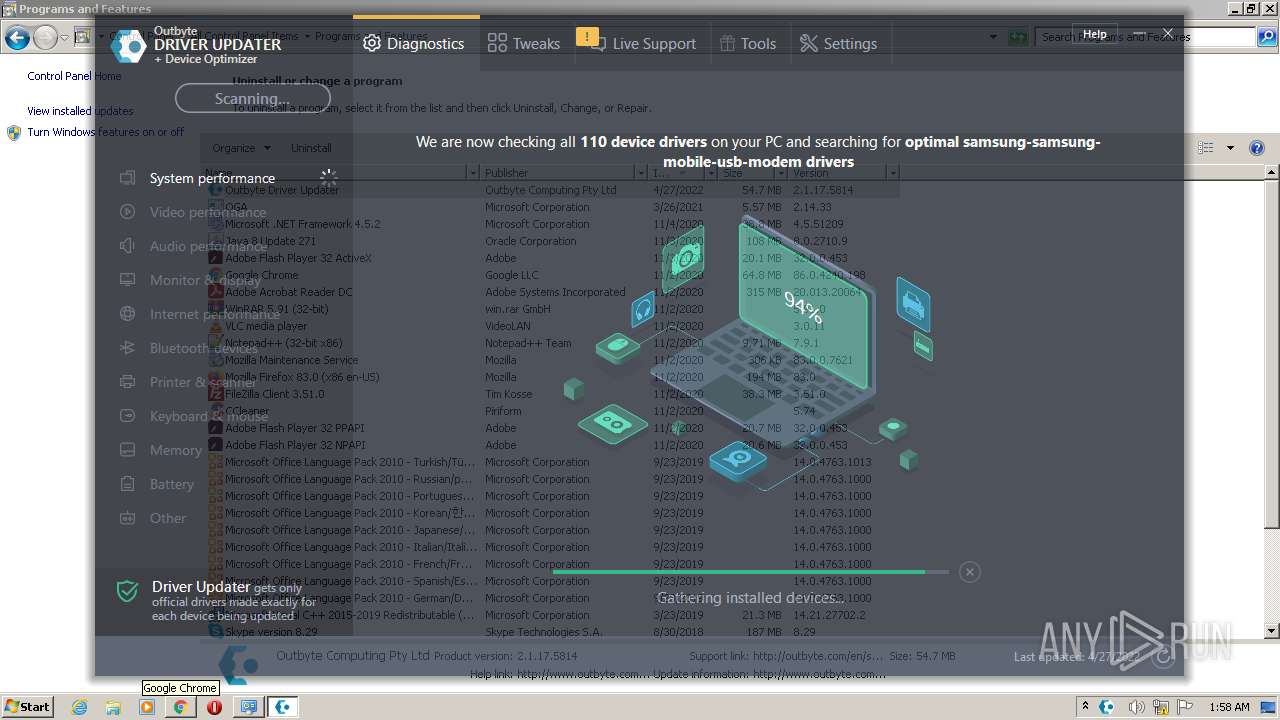Expand the Publisher column filter dropdown

point(641,173)
